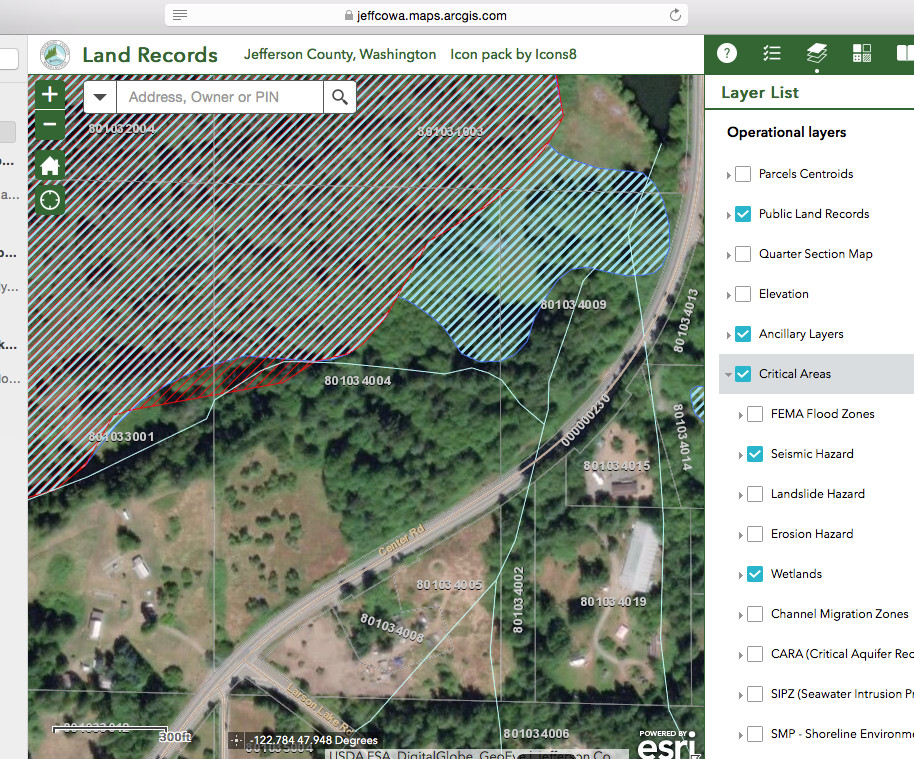Viewport: 914px width, 759px height.
Task: Open the Layer List stack icon
Action: tap(817, 54)
